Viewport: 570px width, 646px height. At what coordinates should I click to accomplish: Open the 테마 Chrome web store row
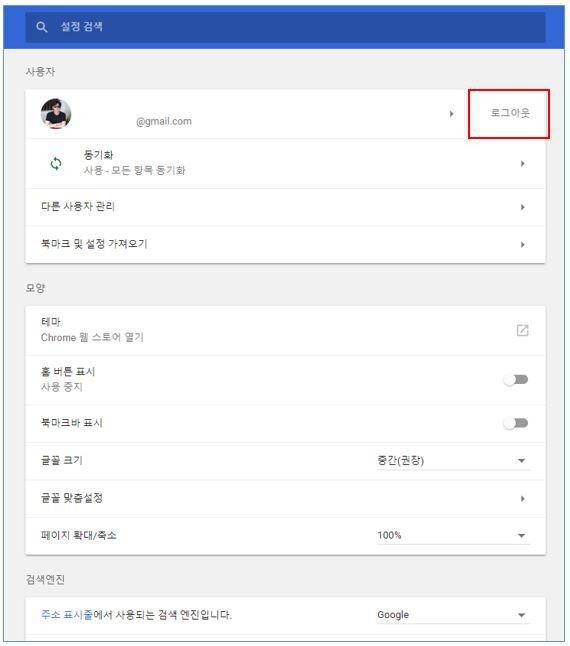tap(285, 330)
